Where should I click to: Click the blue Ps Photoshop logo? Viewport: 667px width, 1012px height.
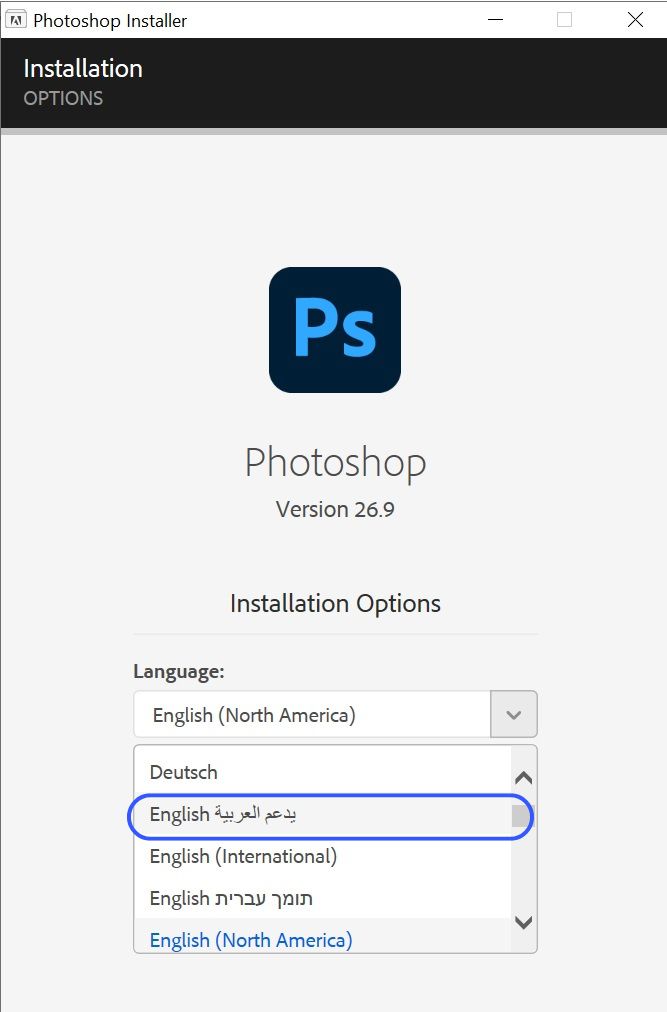[334, 329]
